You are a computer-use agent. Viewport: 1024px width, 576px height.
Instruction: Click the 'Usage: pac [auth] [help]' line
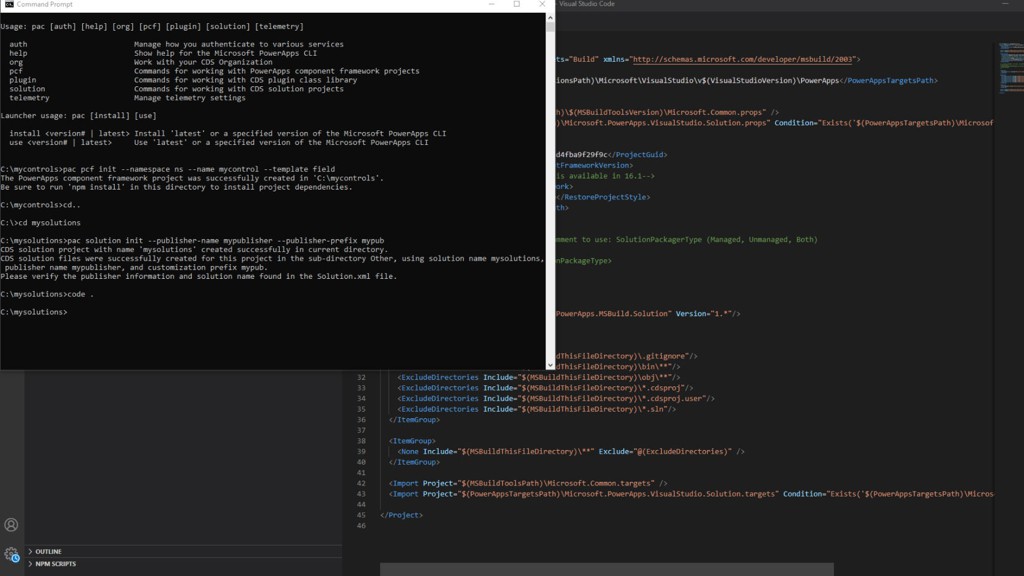coord(152,27)
